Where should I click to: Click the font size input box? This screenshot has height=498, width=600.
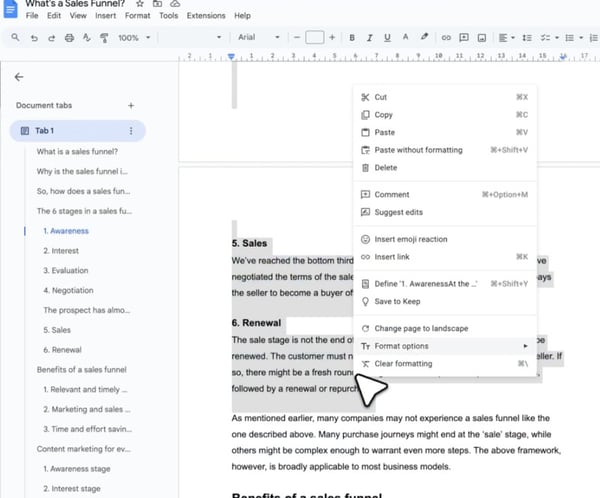[x=314, y=38]
